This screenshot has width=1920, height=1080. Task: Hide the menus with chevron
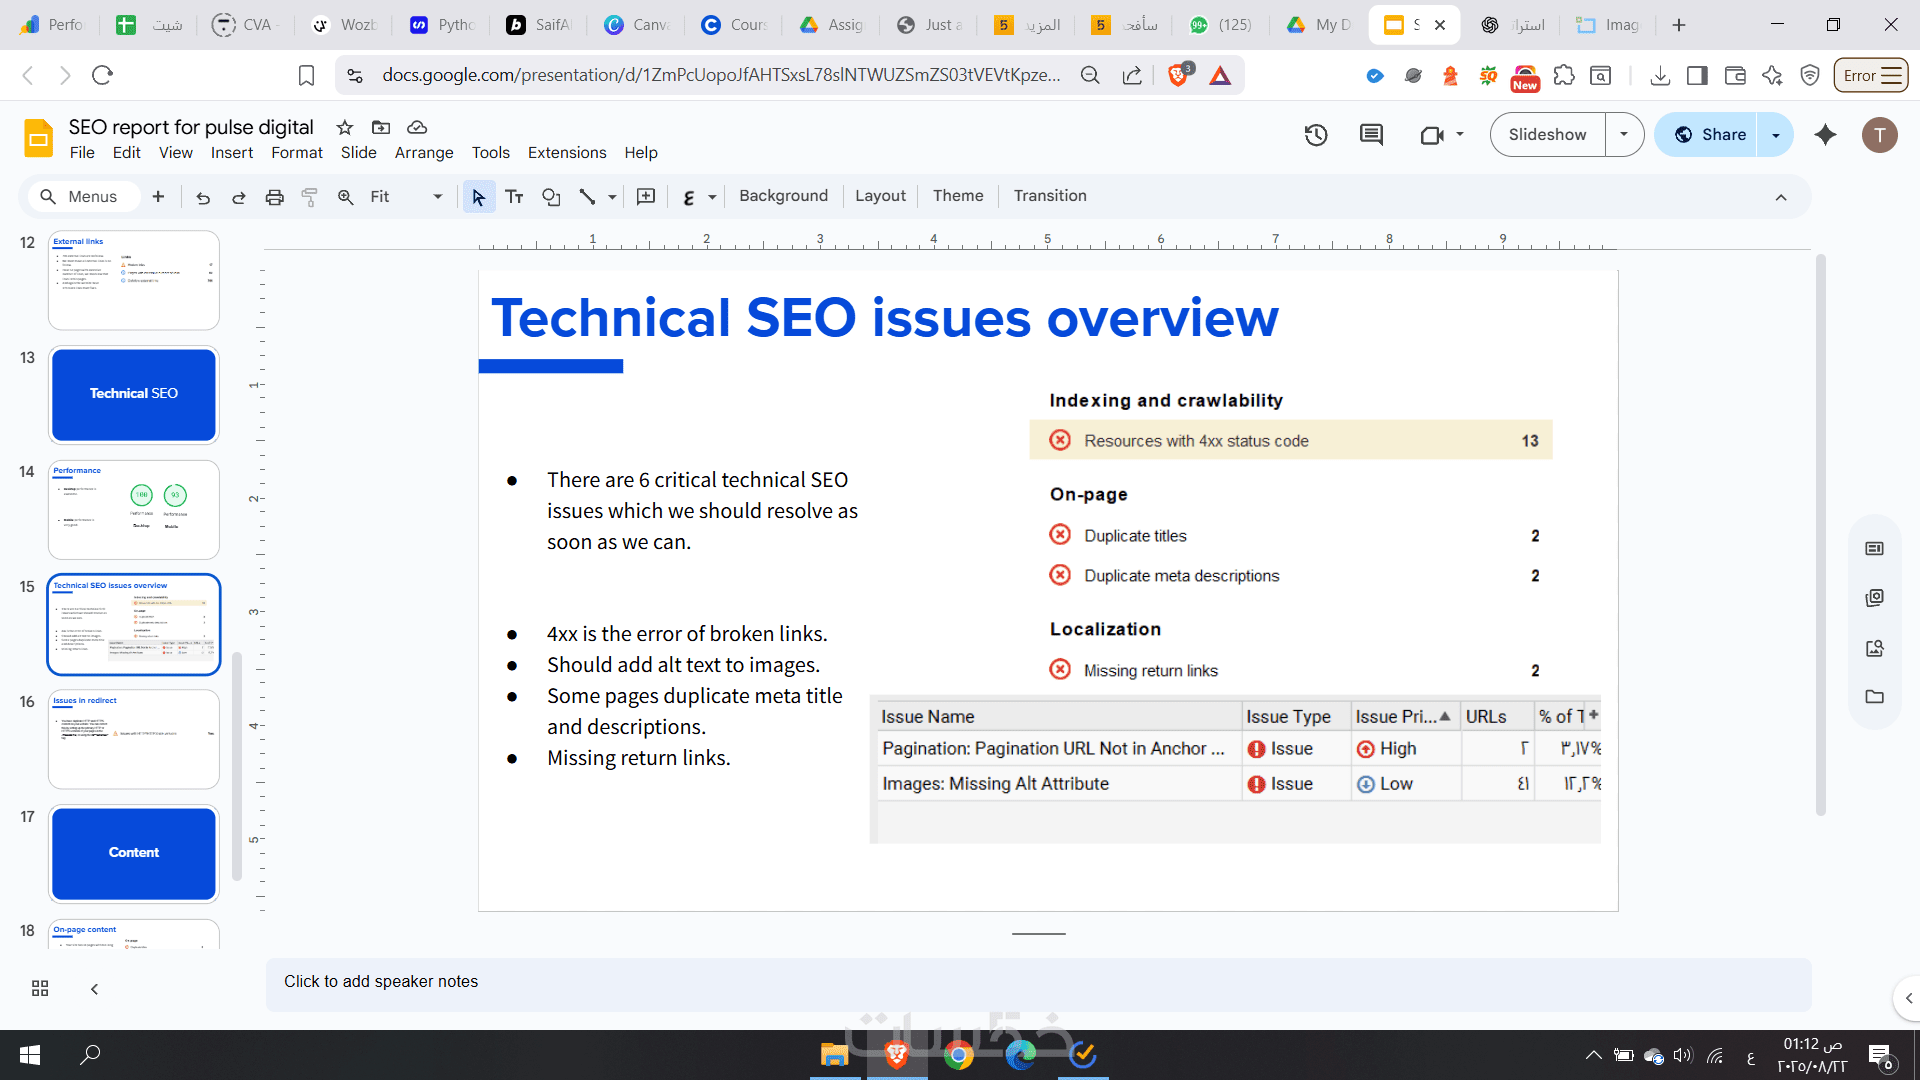[x=1781, y=197]
